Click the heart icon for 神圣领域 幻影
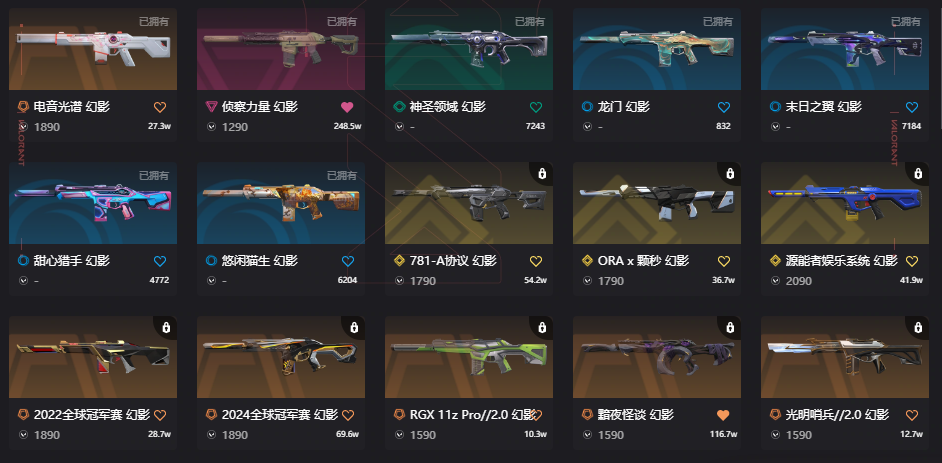 536,107
